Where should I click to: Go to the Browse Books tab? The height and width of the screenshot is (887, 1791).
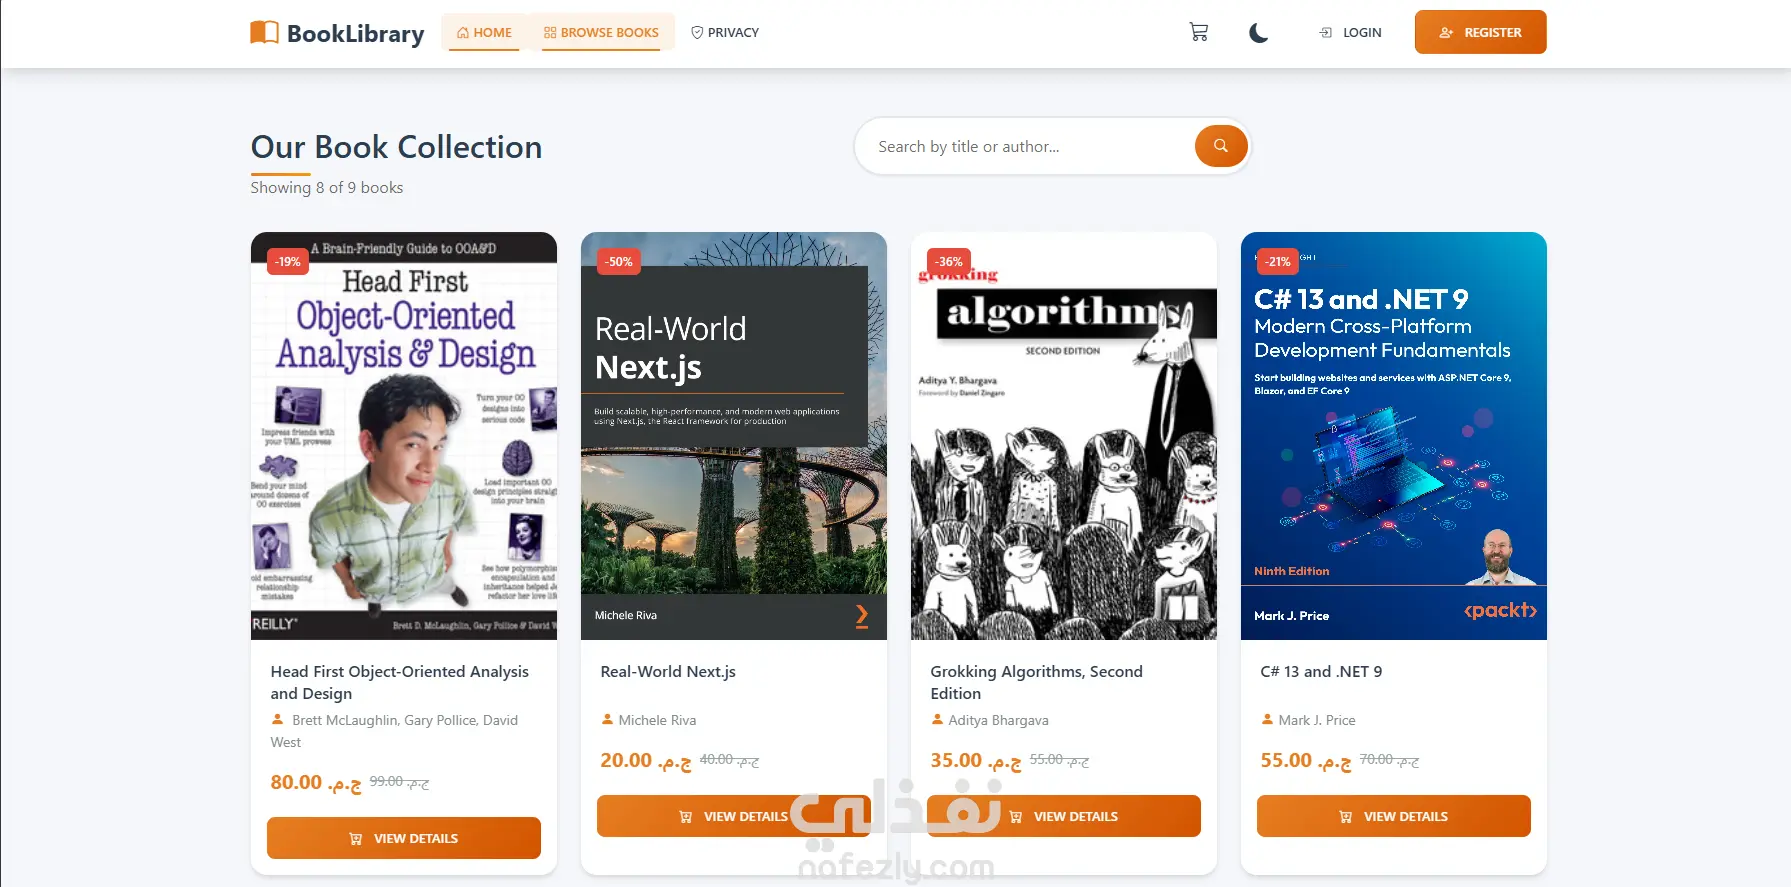(x=601, y=33)
